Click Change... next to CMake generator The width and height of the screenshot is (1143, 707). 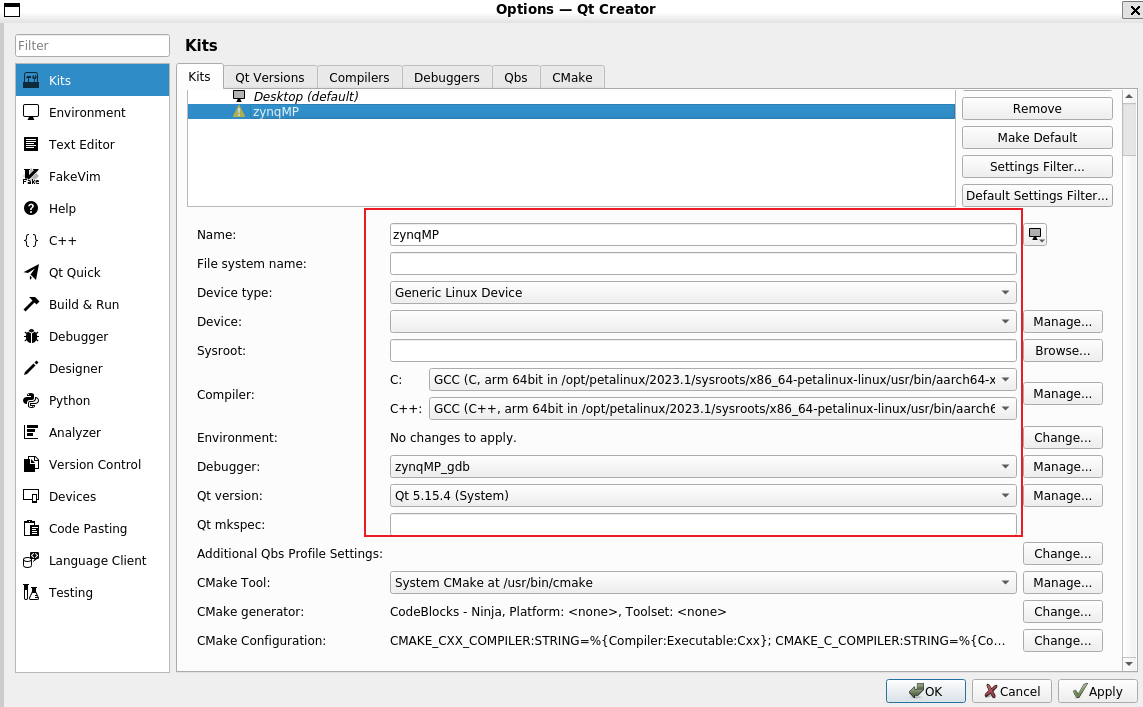coord(1063,612)
